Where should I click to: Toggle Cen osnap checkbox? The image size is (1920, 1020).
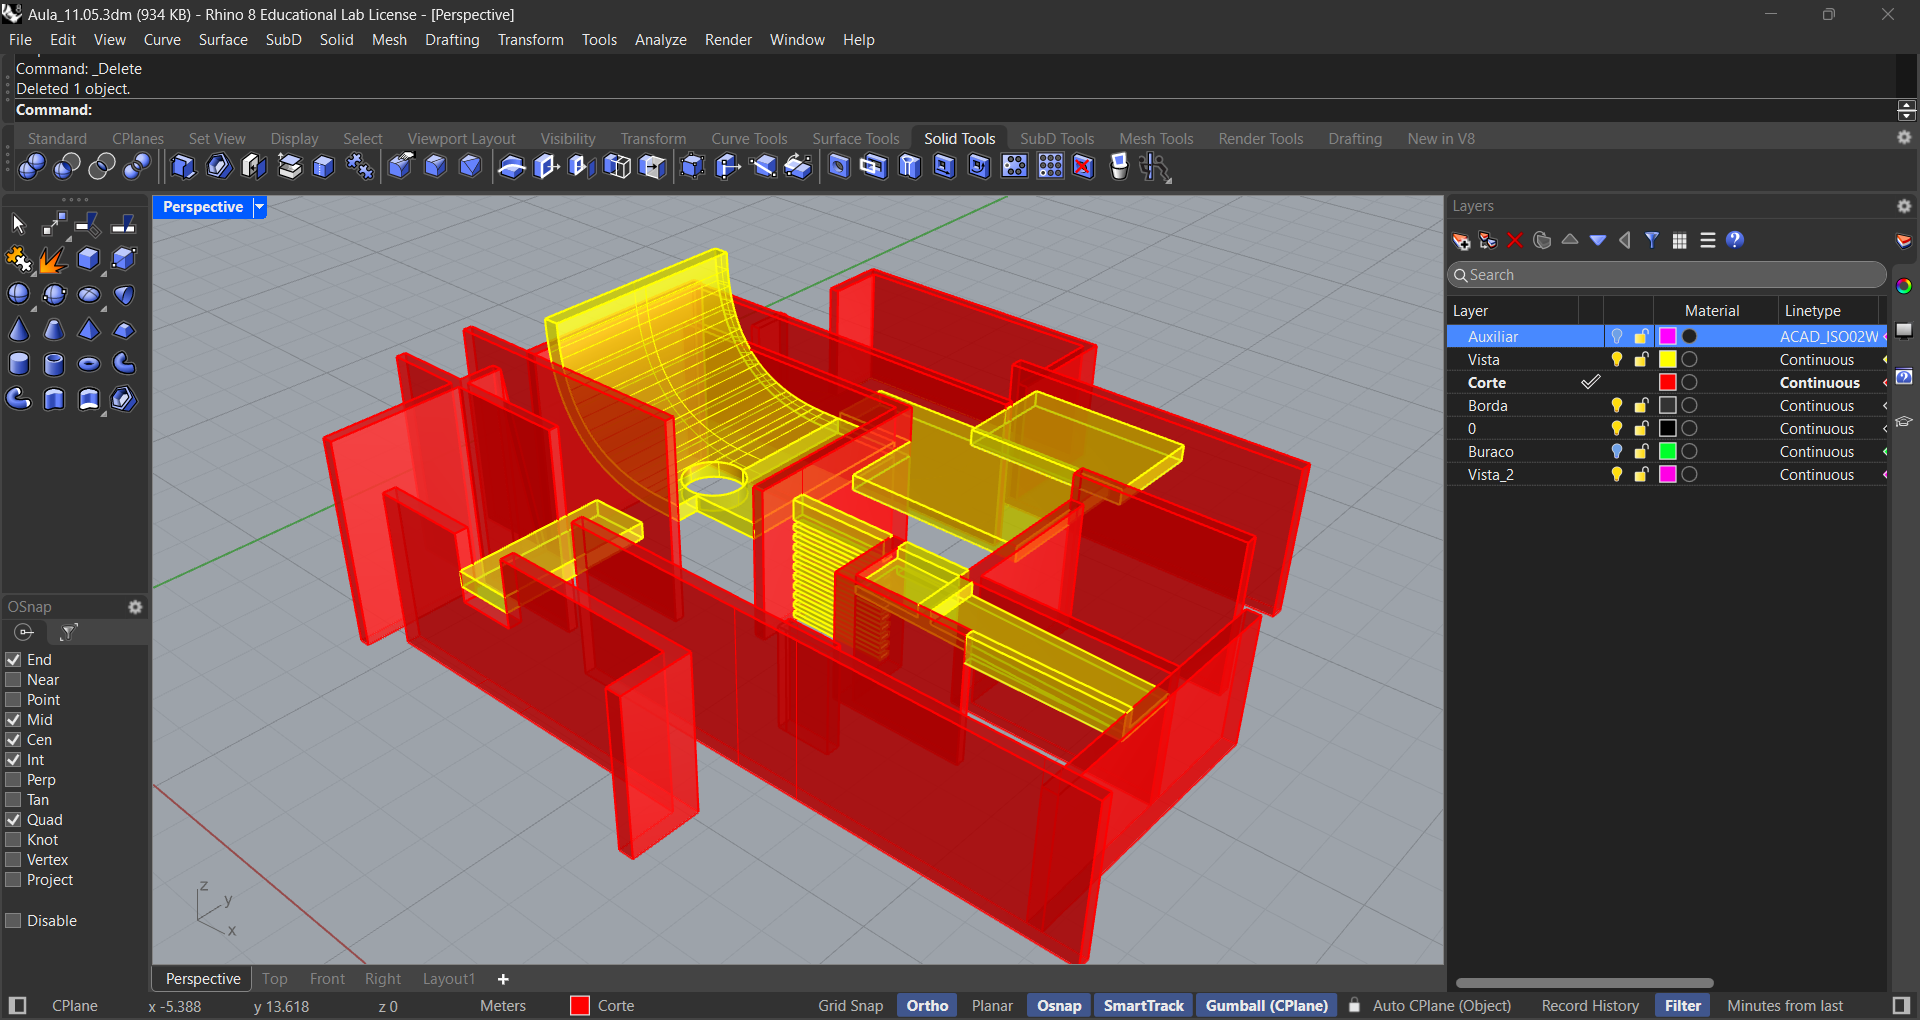(14, 740)
